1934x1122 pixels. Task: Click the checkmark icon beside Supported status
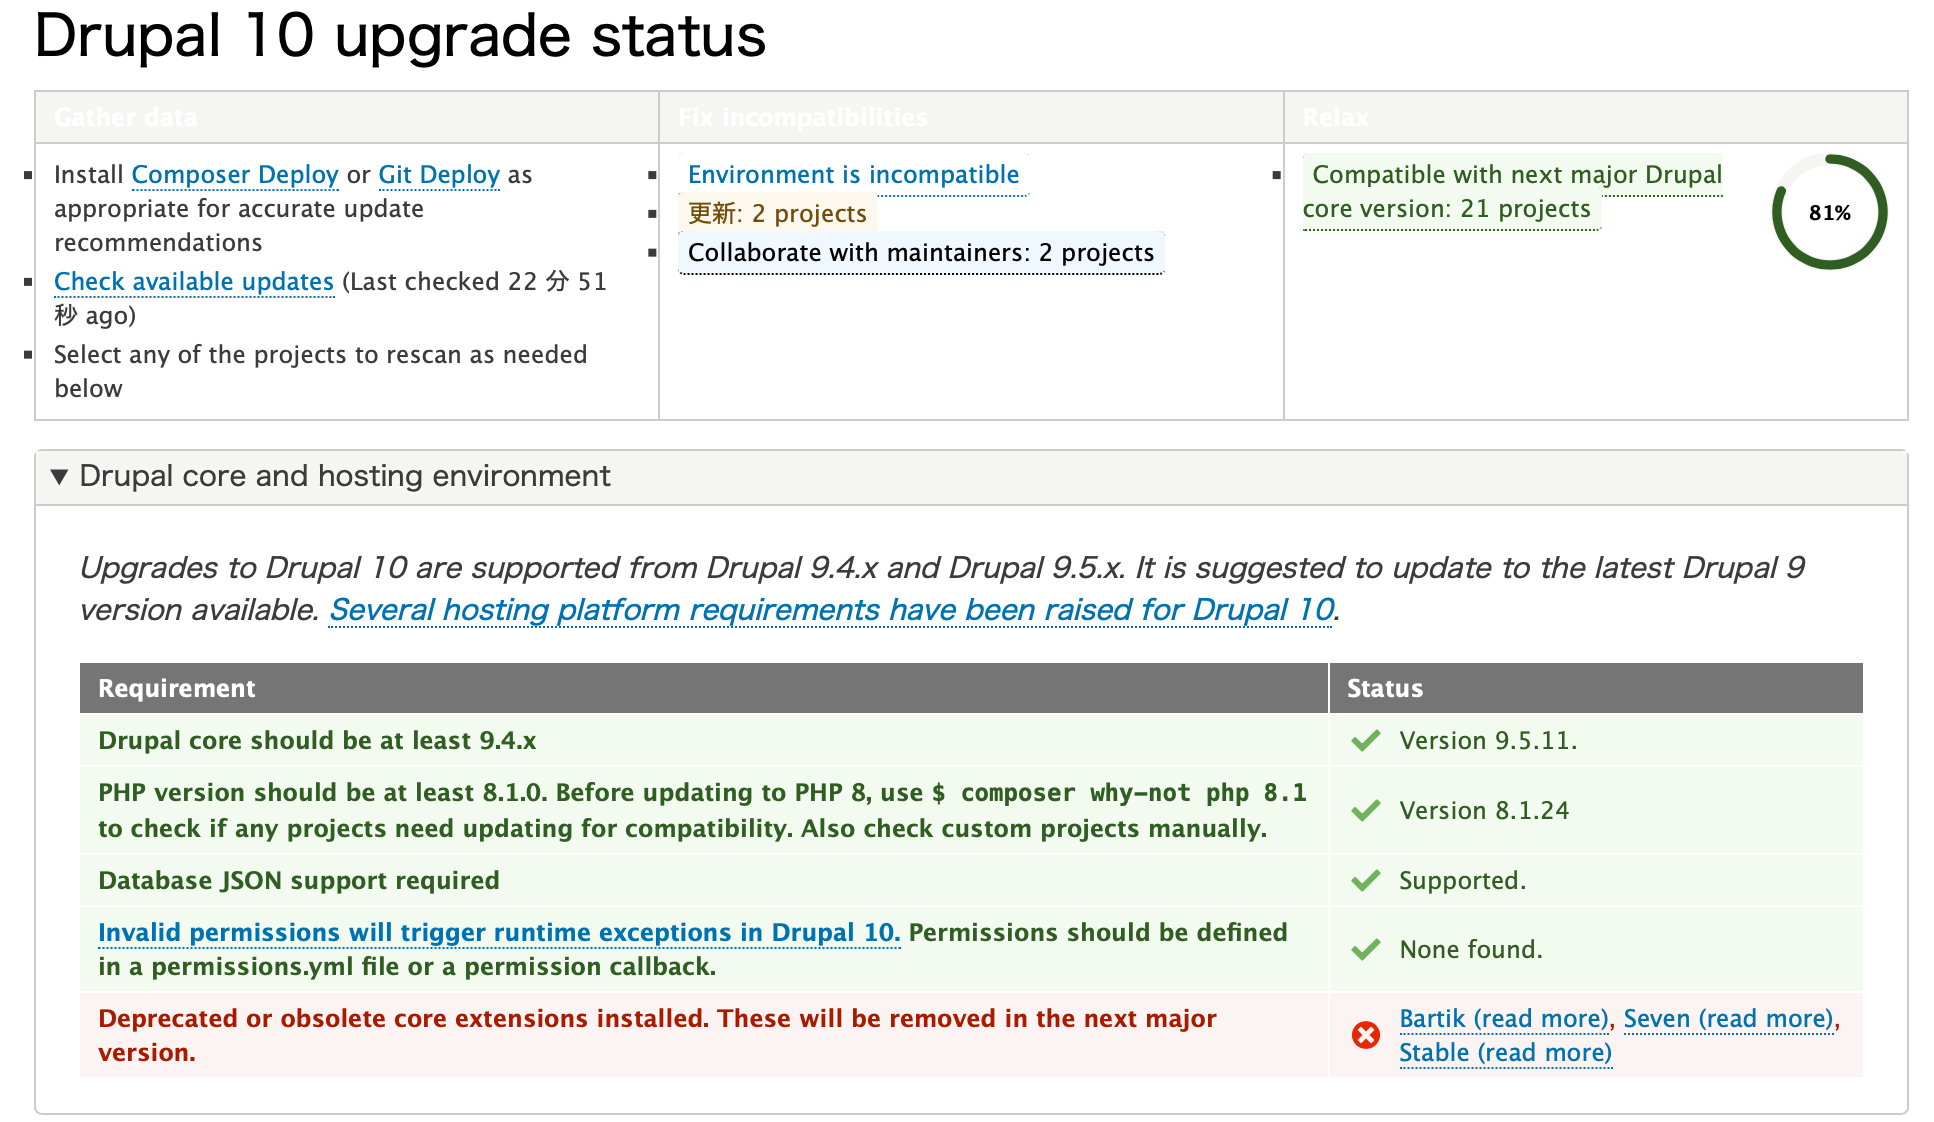pos(1365,881)
